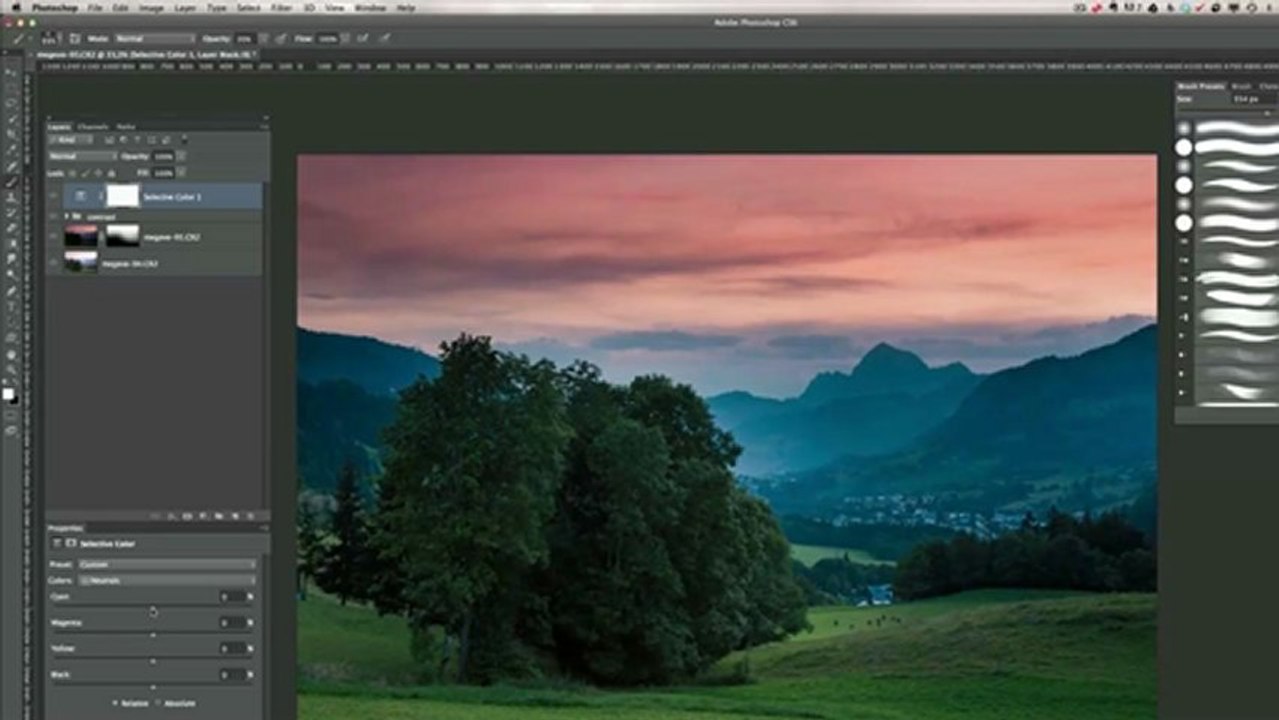Switch to the Paths tab
The image size is (1279, 720).
(x=126, y=127)
